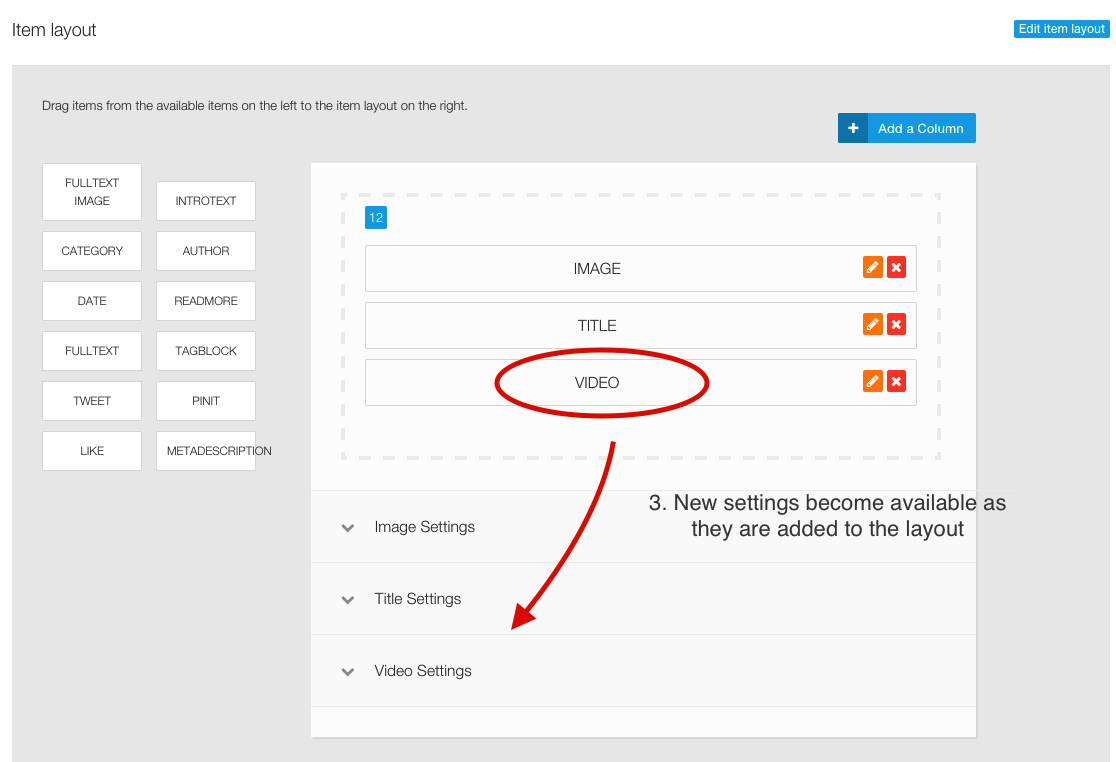Select the INTROTEXT available item
Viewport: 1116px width, 762px height.
(x=206, y=201)
